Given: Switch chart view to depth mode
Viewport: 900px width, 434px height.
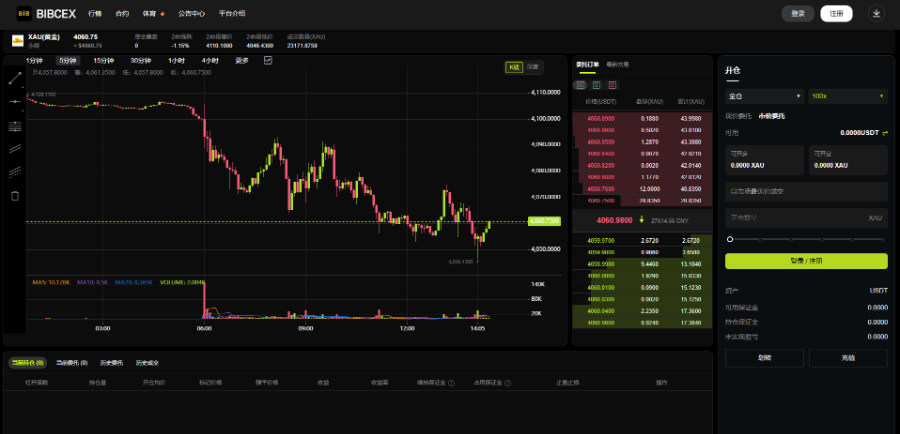Looking at the screenshot, I should click(x=532, y=67).
